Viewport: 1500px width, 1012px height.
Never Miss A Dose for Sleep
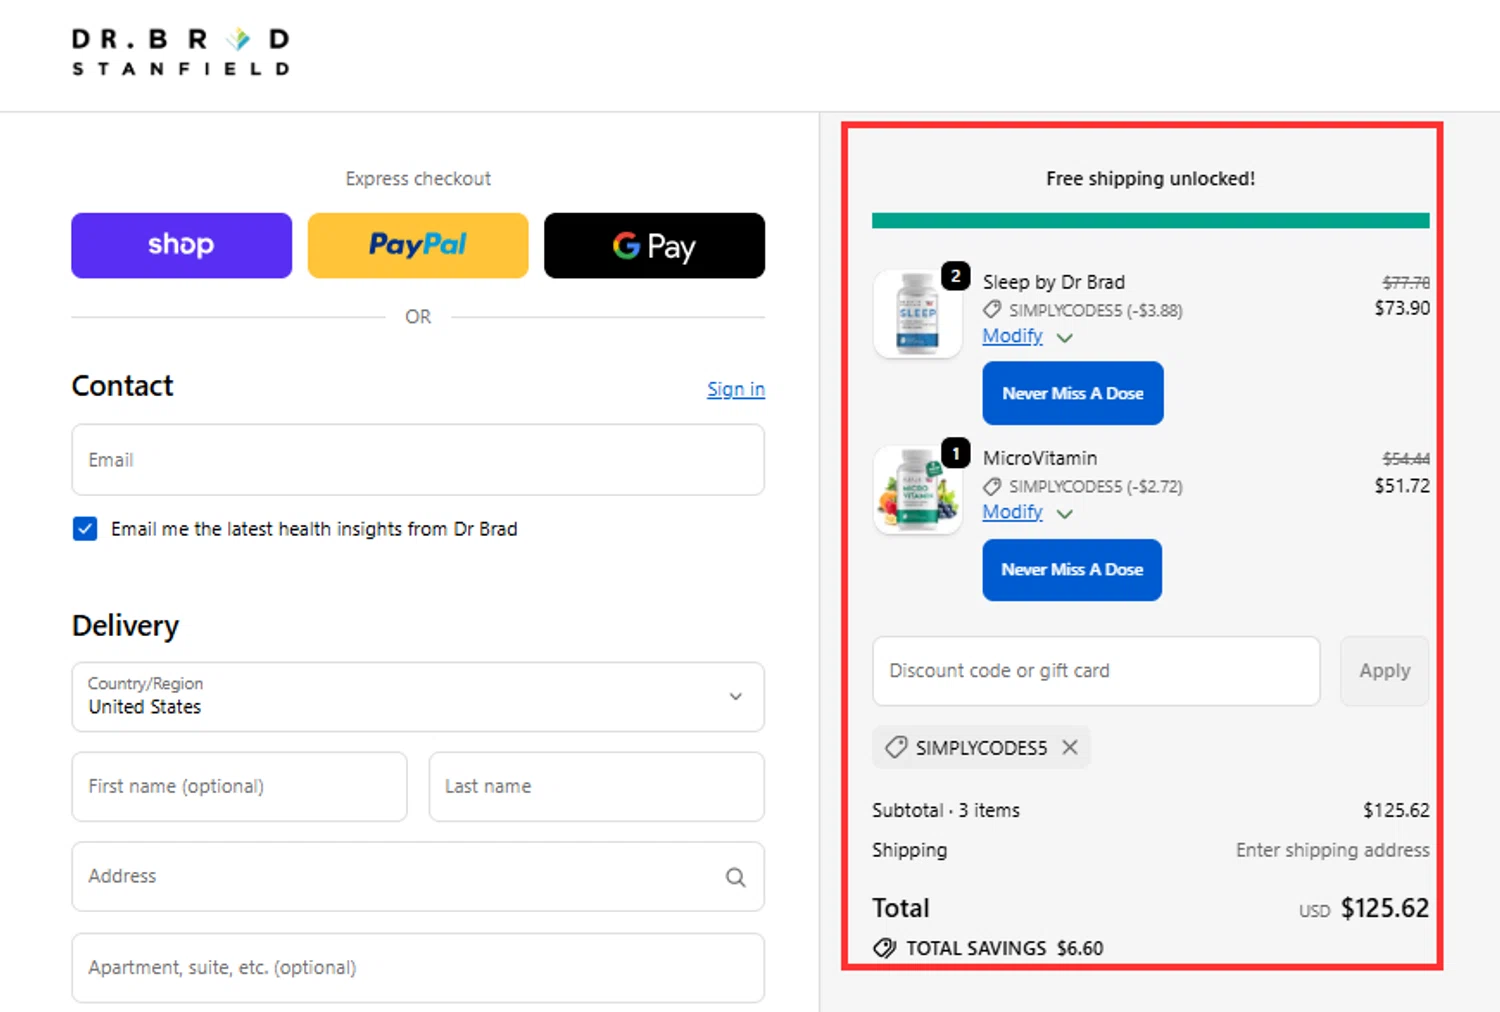point(1073,393)
